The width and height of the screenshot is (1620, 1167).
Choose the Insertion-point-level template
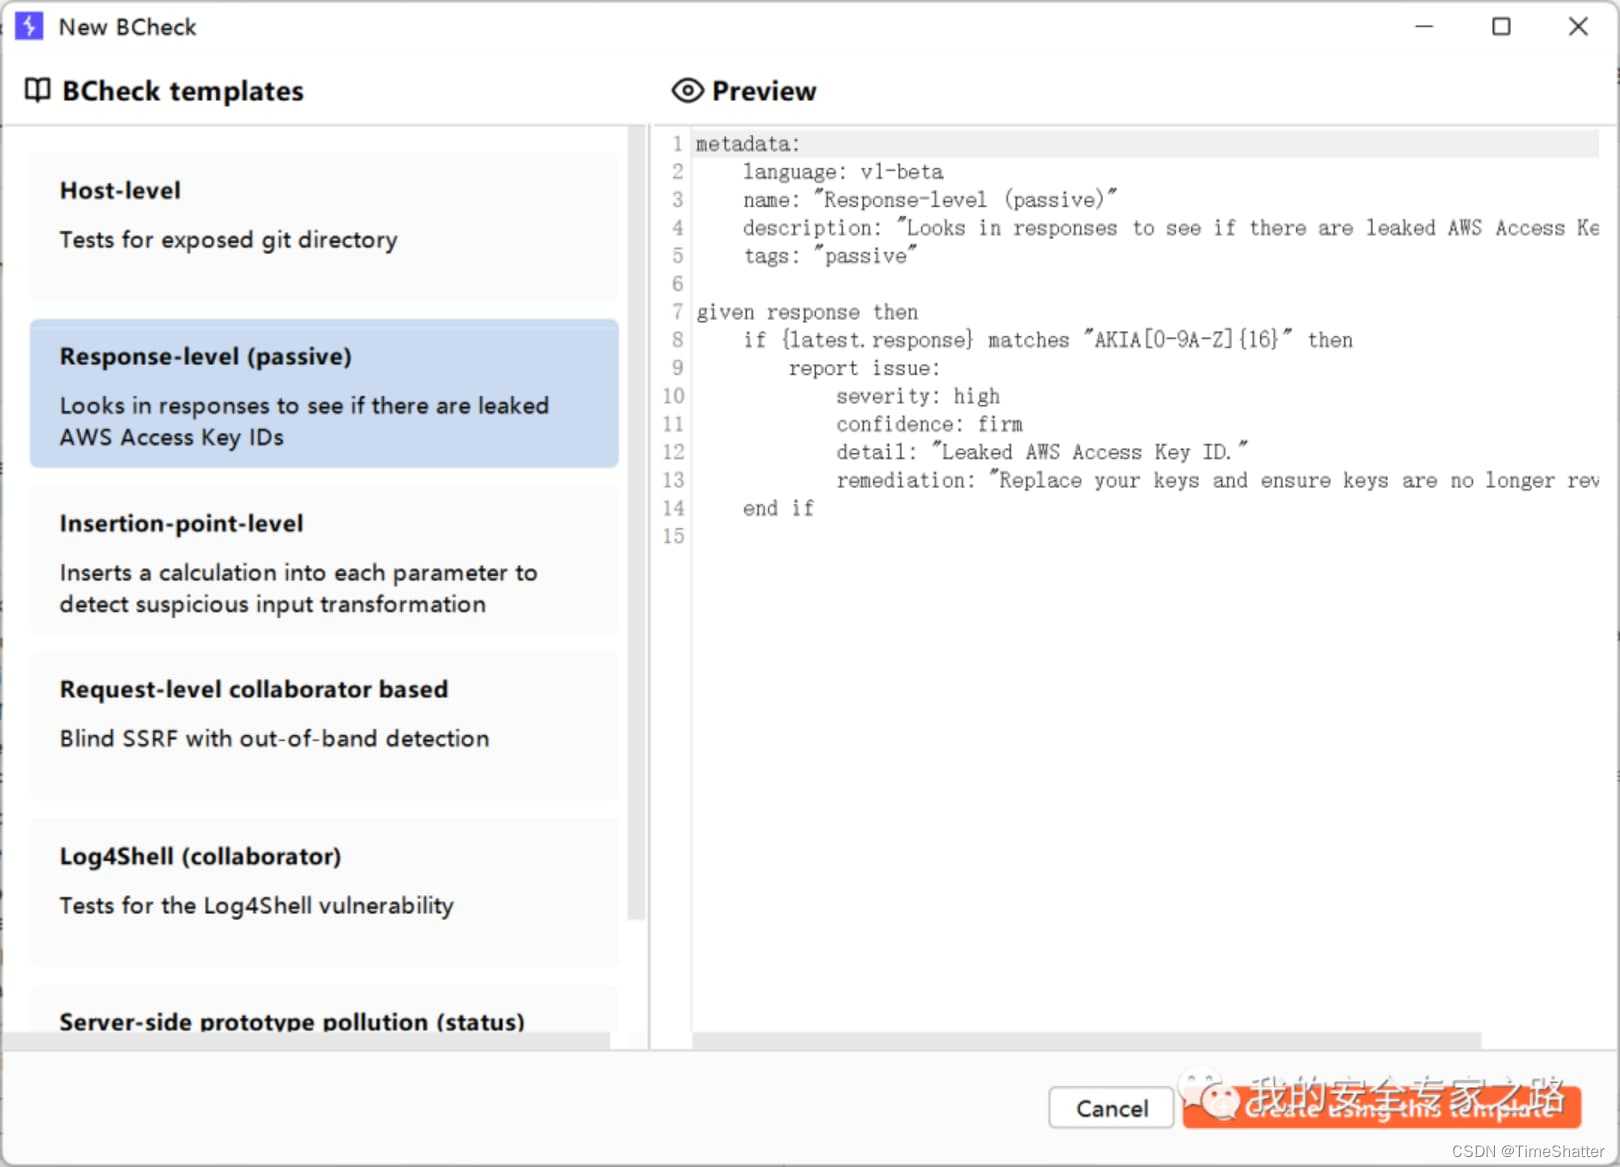[324, 560]
